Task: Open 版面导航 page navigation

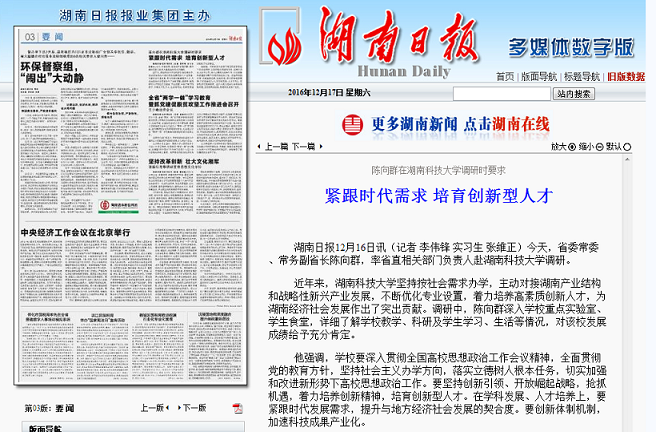Action: tap(539, 77)
